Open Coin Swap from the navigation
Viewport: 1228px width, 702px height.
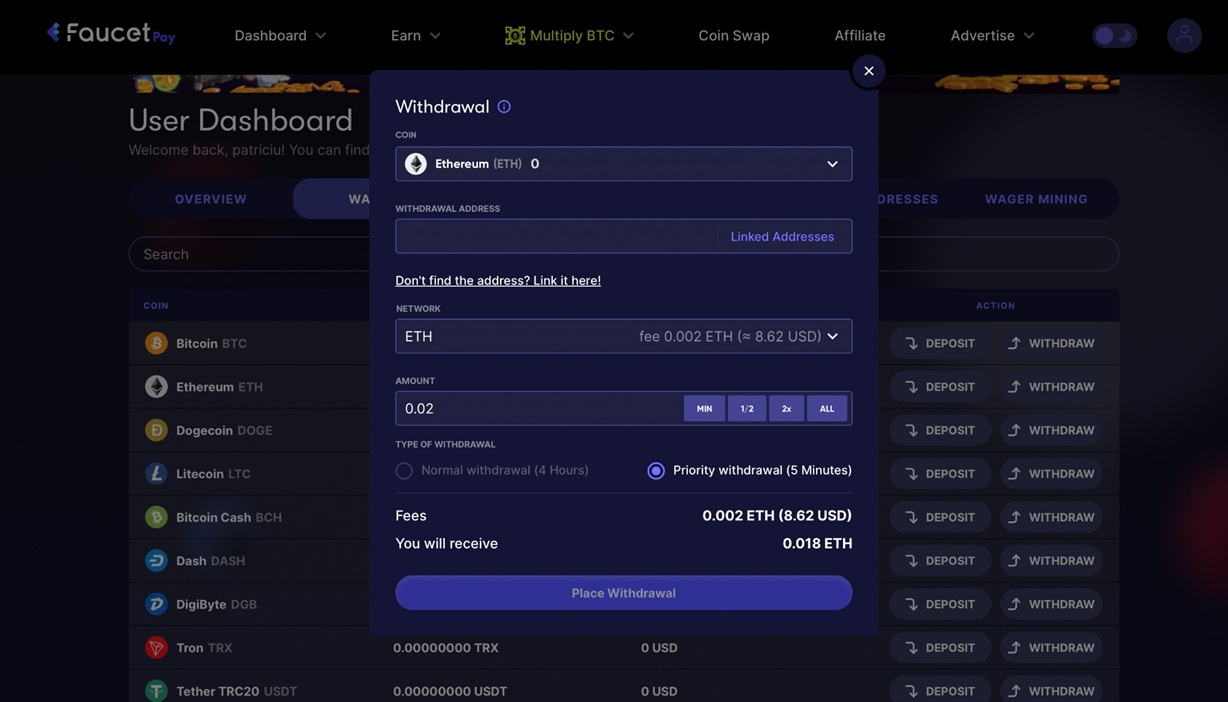tap(733, 36)
